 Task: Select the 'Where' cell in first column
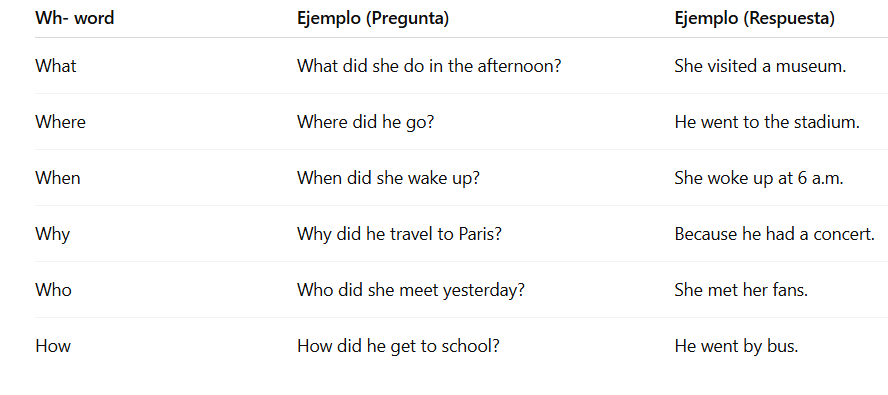pyautogui.click(x=61, y=122)
